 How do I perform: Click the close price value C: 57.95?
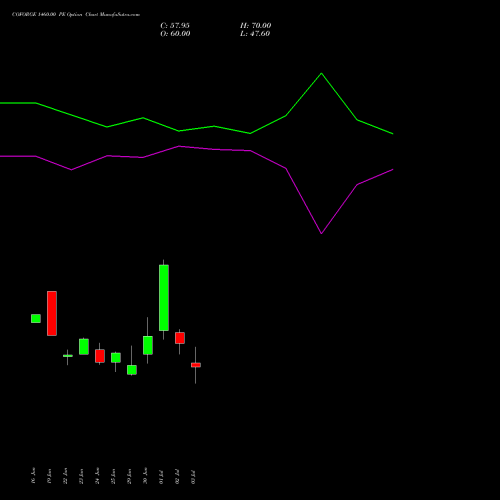tap(175, 26)
